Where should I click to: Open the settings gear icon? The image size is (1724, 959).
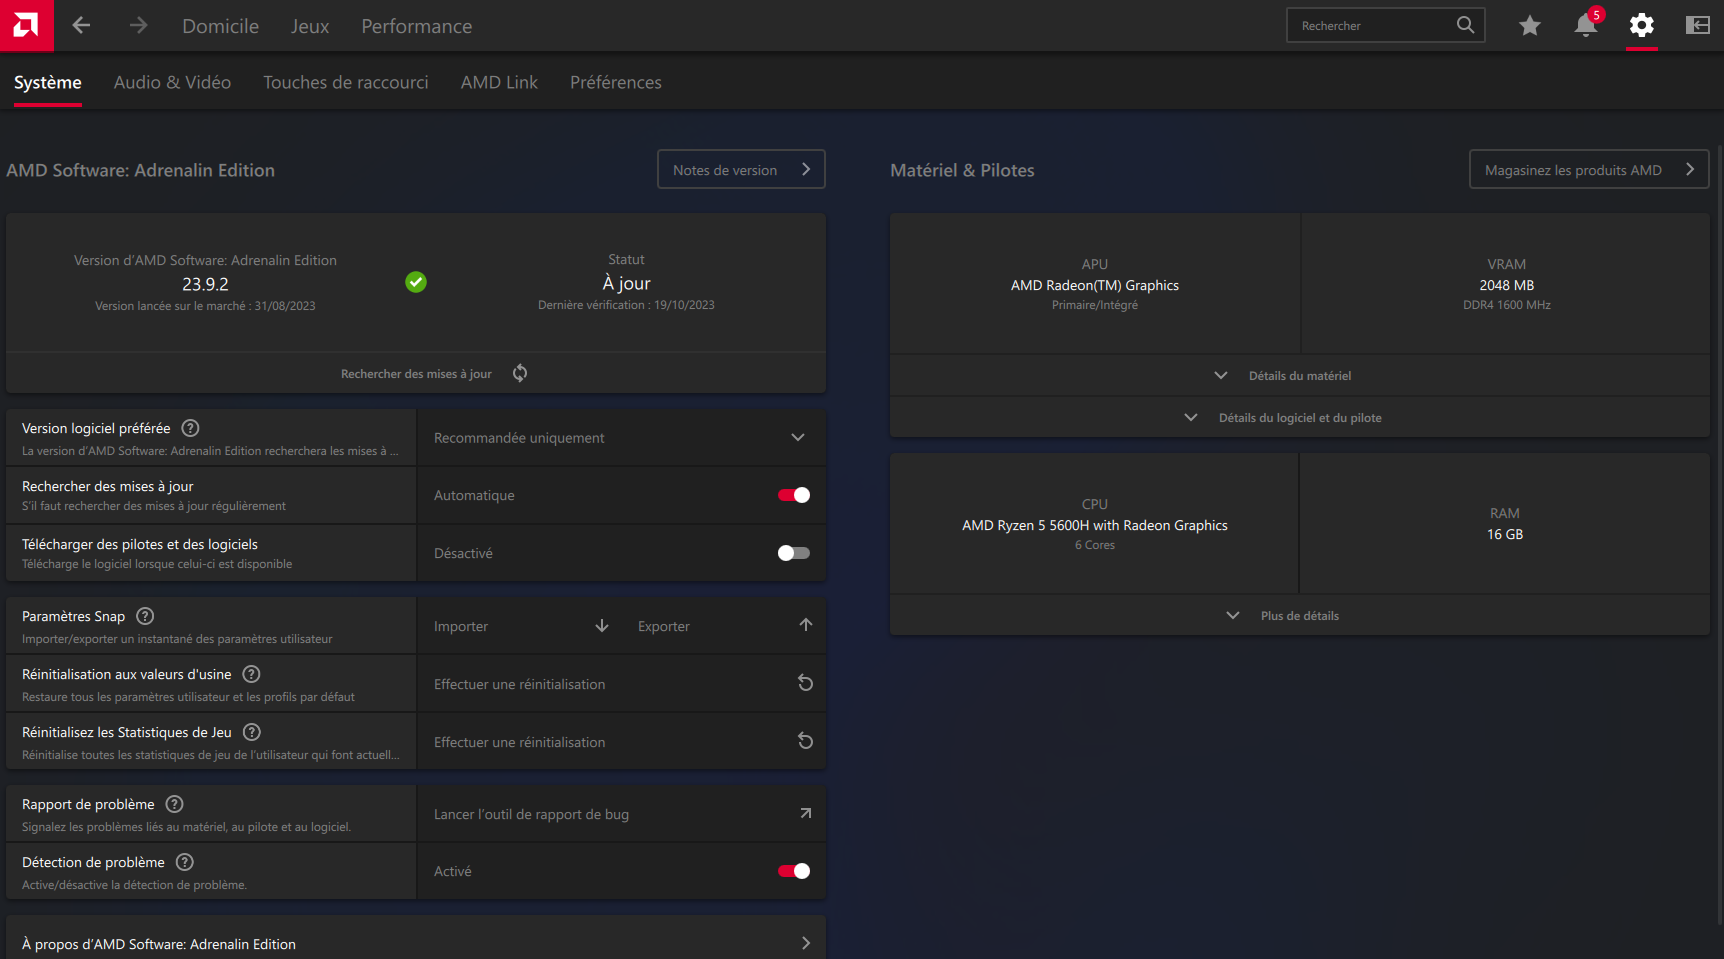click(1641, 25)
